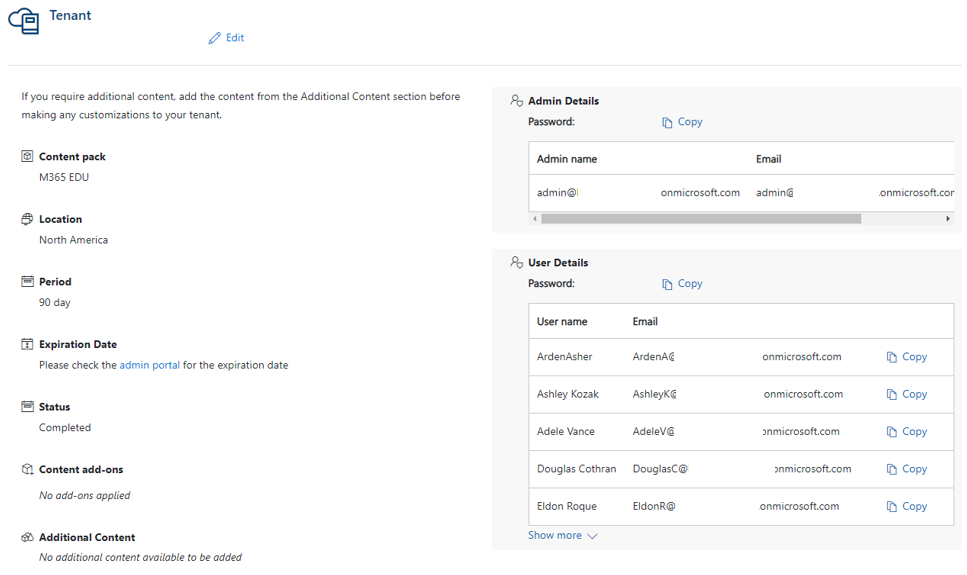
Task: Copy Ashley Kozak's email address
Action: (x=907, y=394)
